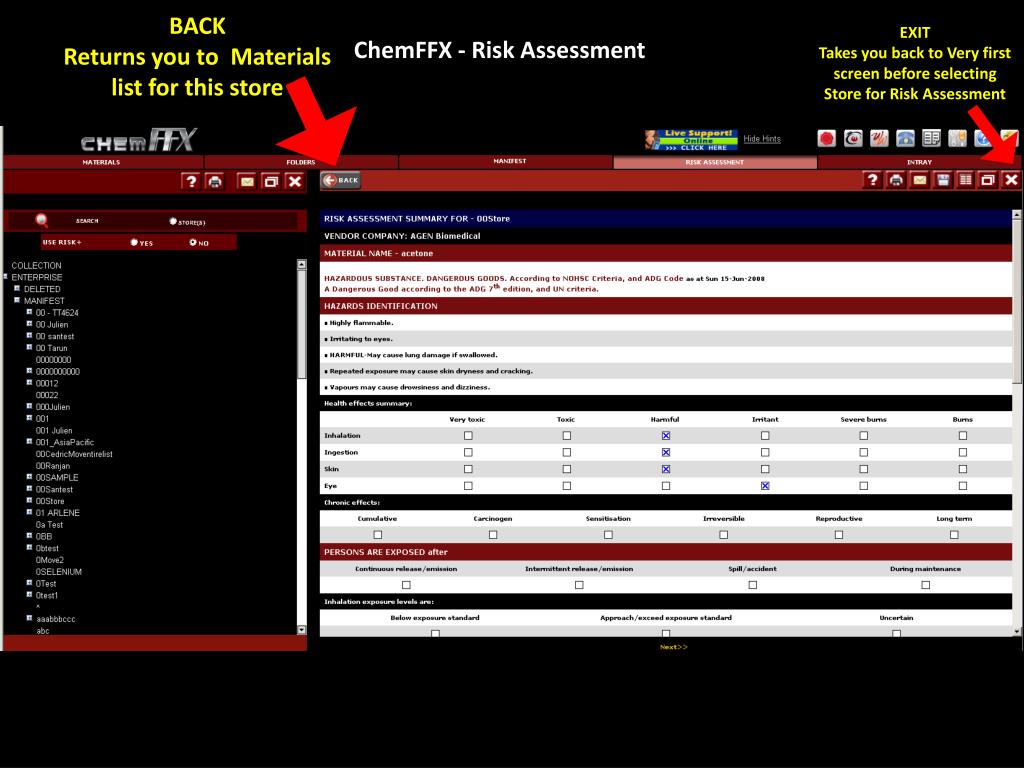
Task: Go to the Next>> page link
Action: [673, 647]
